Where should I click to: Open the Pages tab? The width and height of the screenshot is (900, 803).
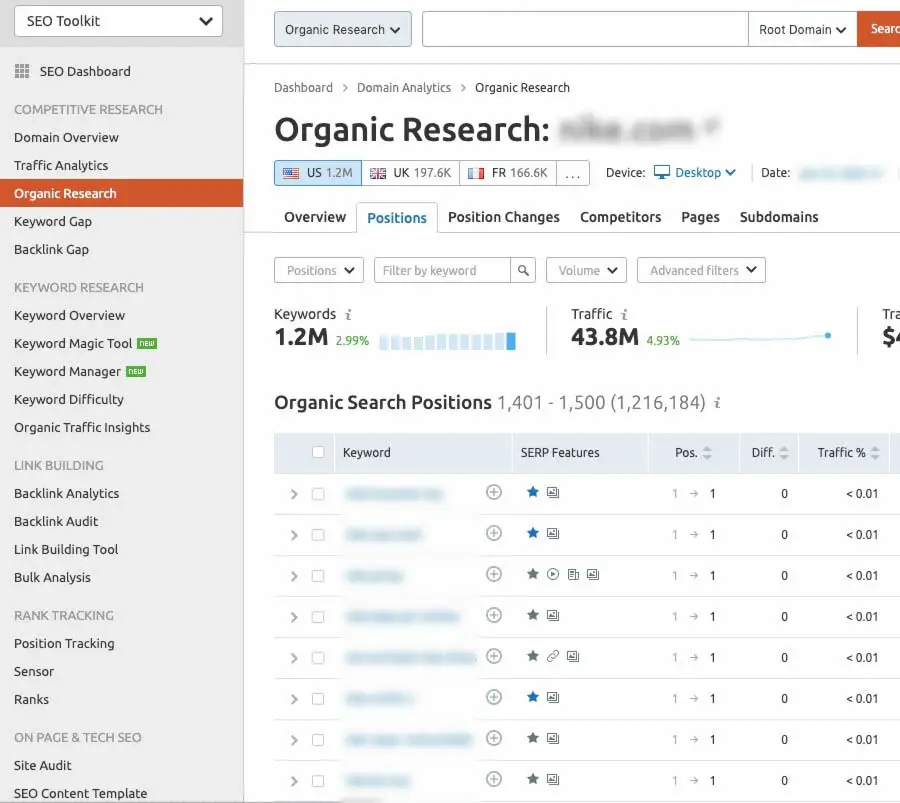pyautogui.click(x=700, y=218)
